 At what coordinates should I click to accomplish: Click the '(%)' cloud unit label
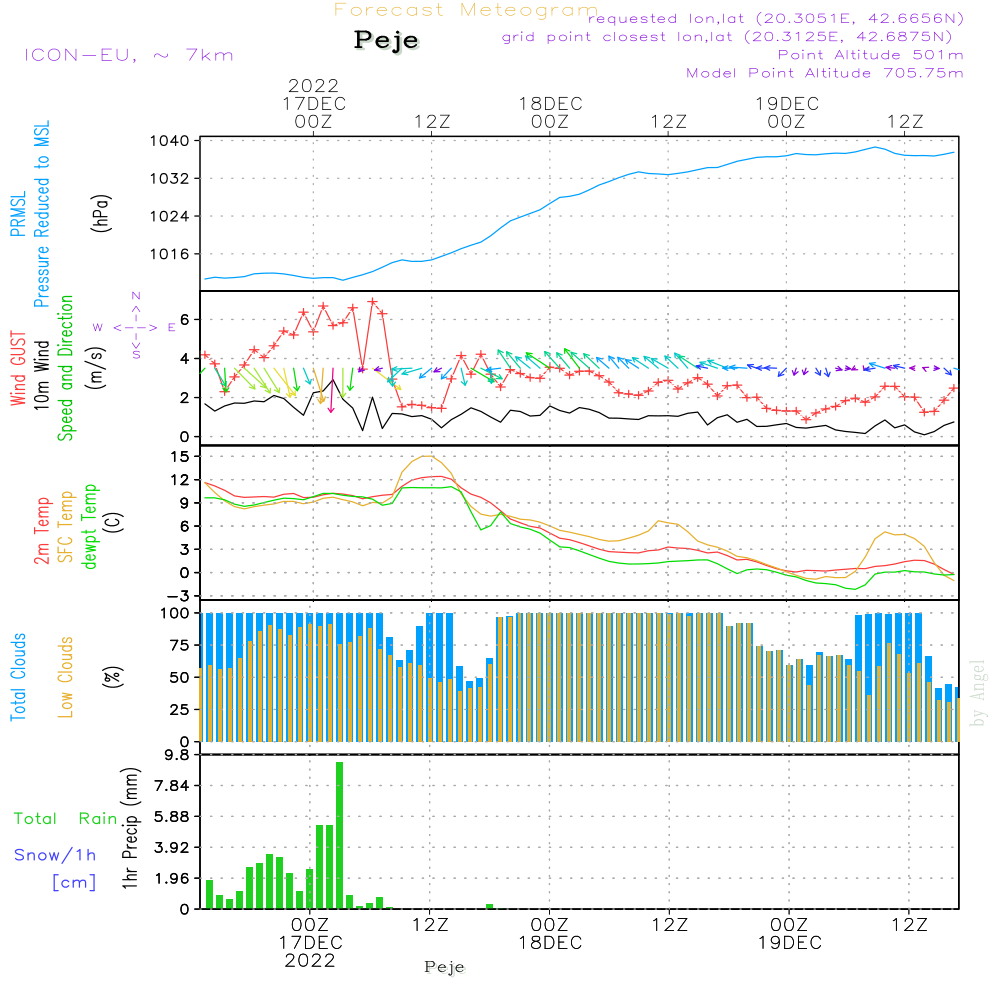113,677
